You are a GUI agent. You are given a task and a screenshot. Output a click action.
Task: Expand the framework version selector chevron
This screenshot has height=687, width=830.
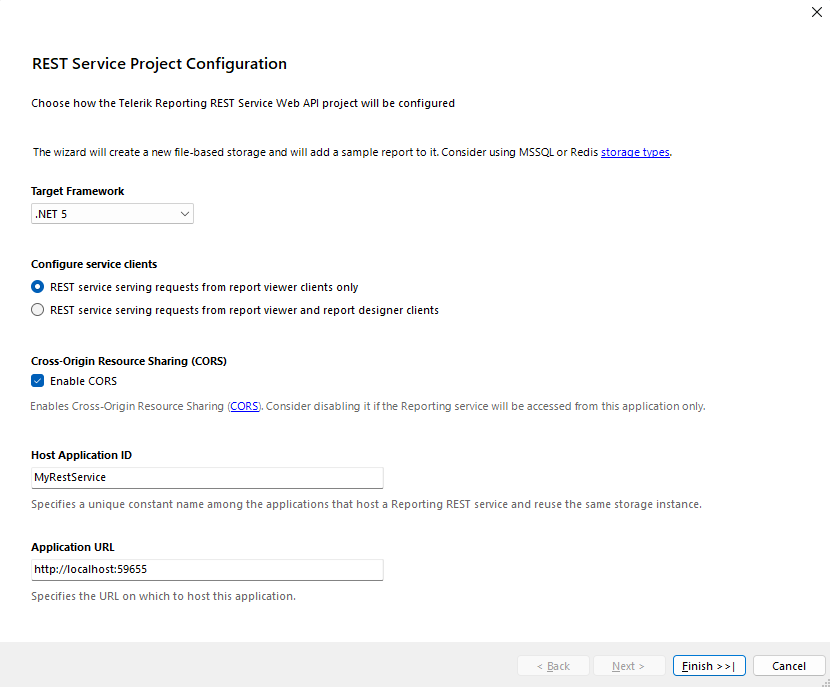coord(184,213)
